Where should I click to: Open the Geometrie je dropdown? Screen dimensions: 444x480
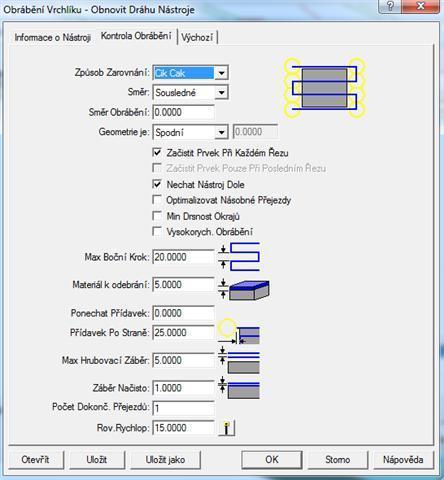tap(221, 132)
